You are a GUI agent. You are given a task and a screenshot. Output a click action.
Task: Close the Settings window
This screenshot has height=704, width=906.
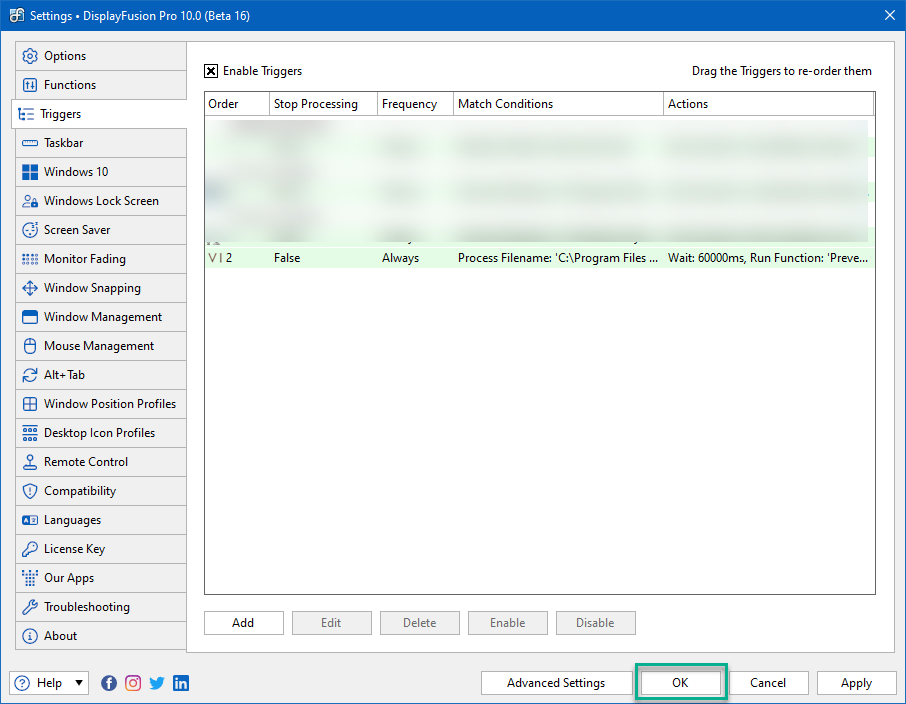tap(890, 16)
